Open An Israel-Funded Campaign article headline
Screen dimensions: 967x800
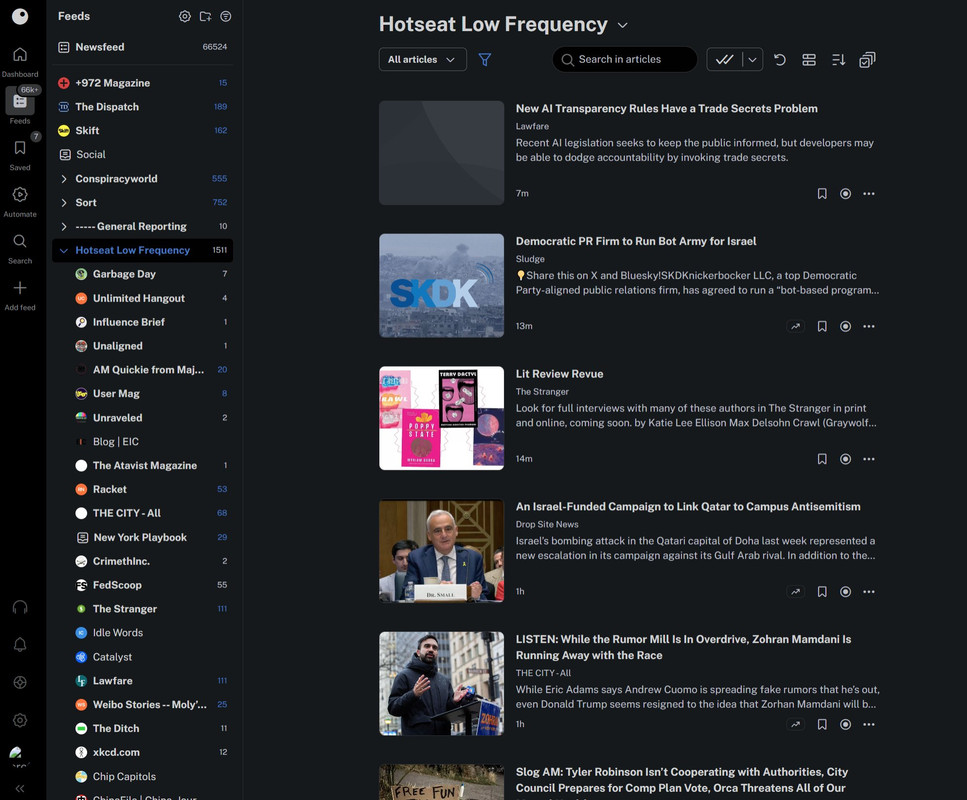coord(688,506)
